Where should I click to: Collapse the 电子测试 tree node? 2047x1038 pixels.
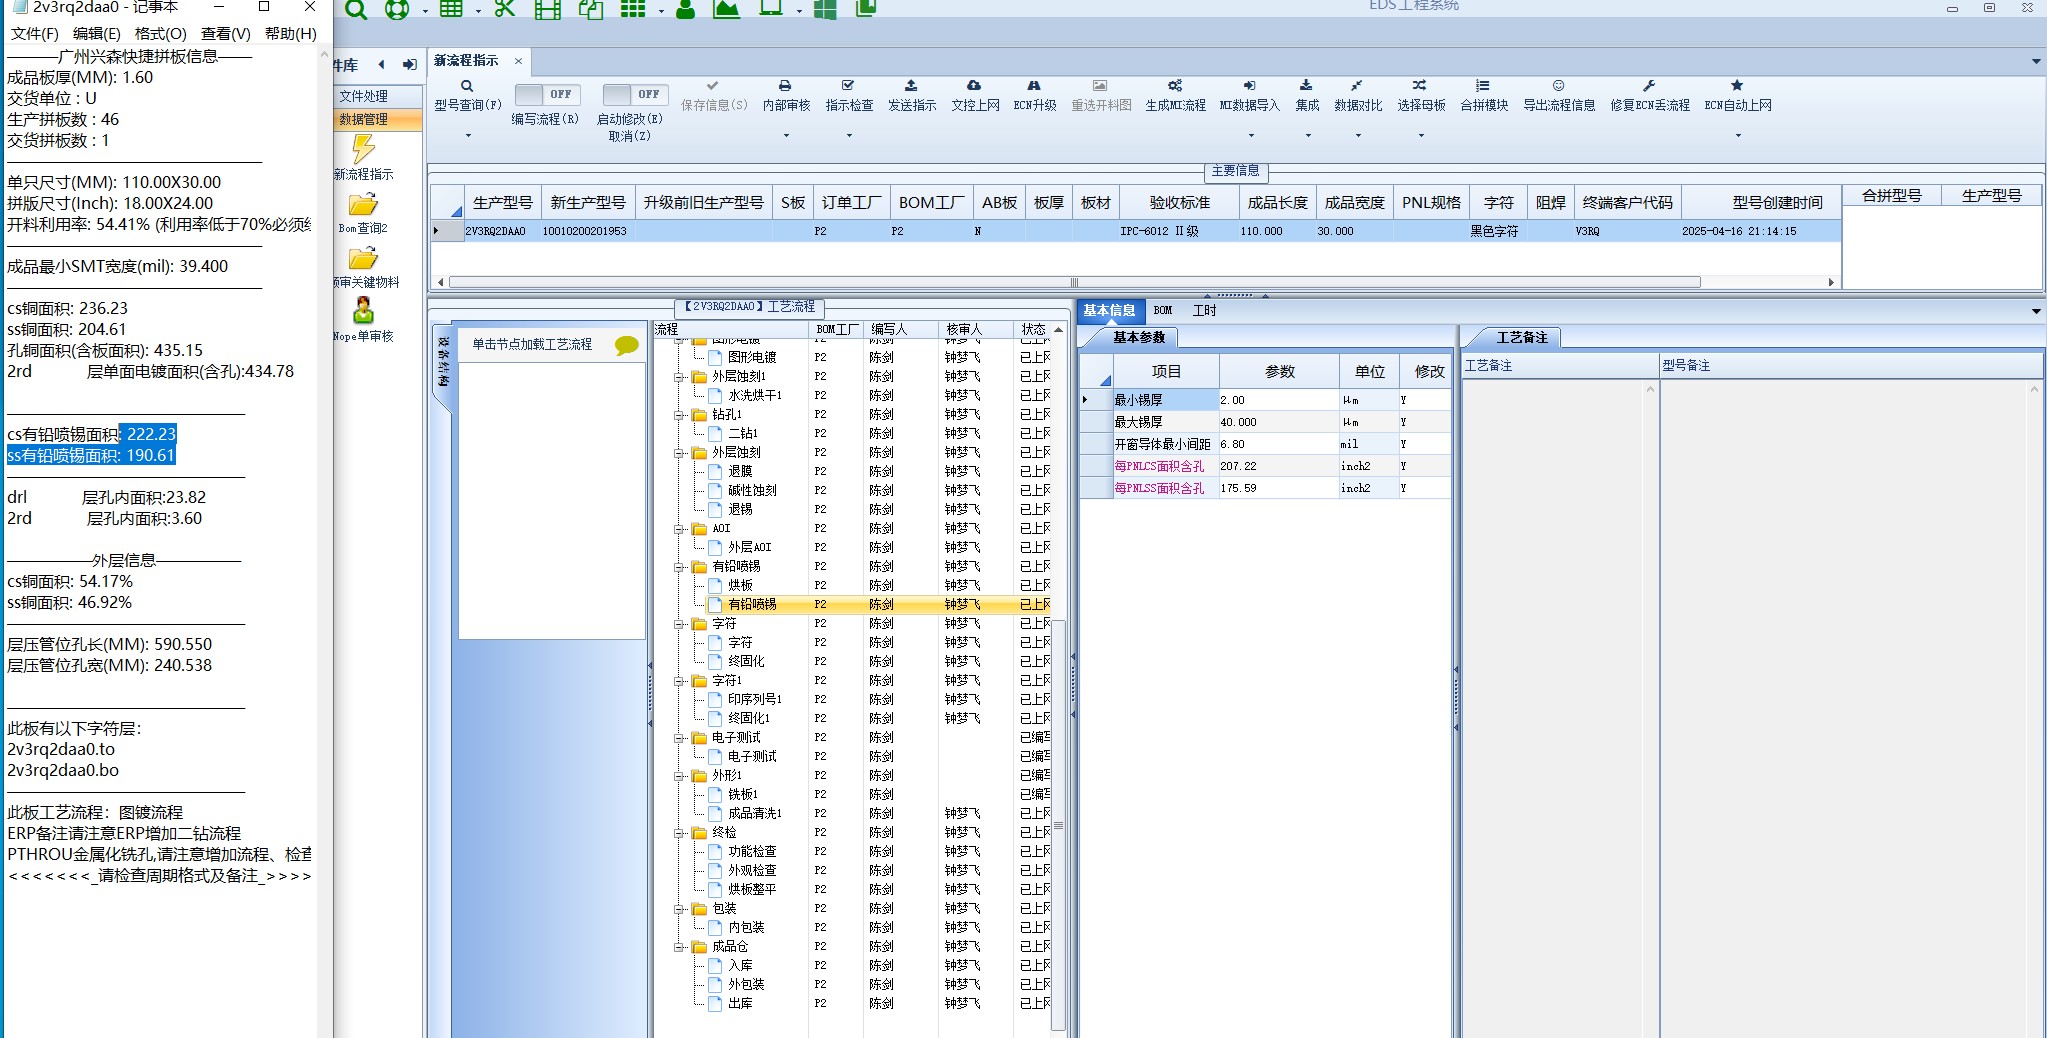pyautogui.click(x=679, y=738)
